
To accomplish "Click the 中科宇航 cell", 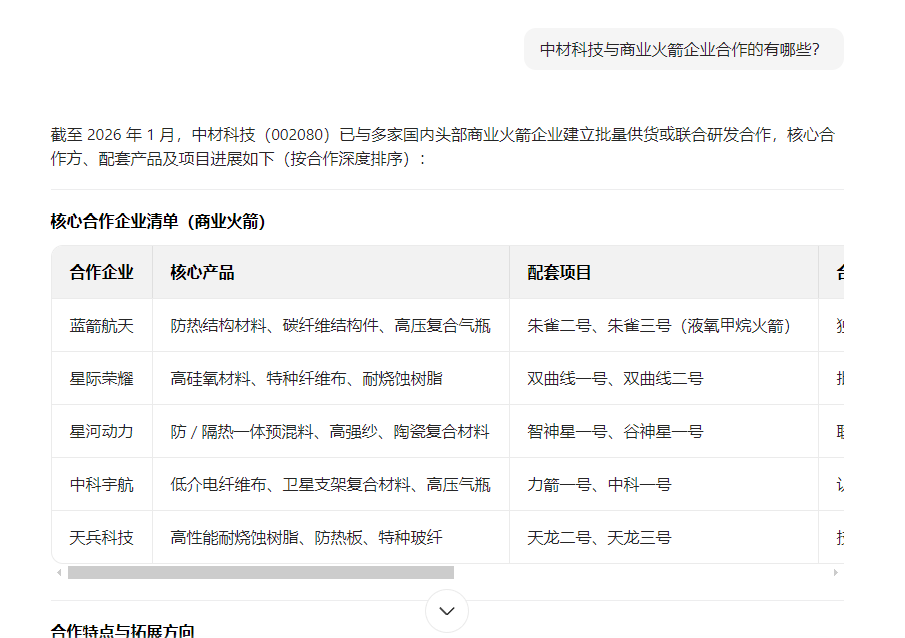I will pos(102,485).
